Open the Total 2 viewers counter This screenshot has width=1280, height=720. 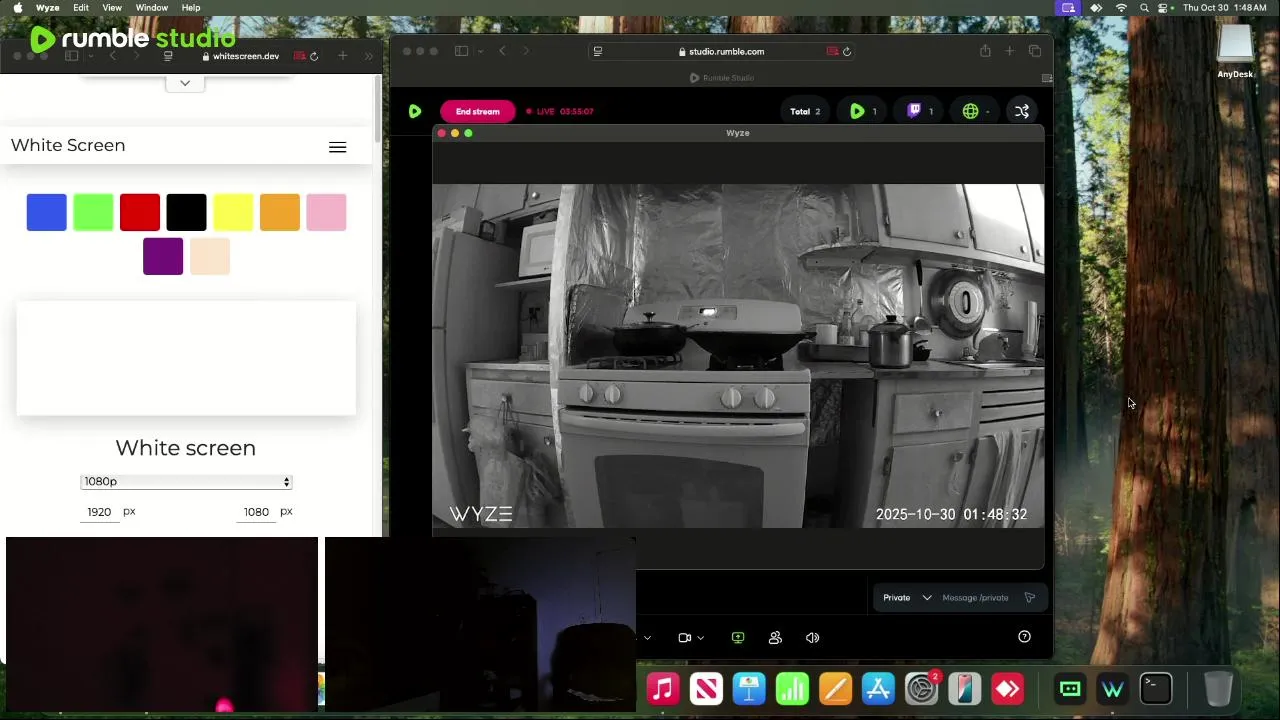805,111
